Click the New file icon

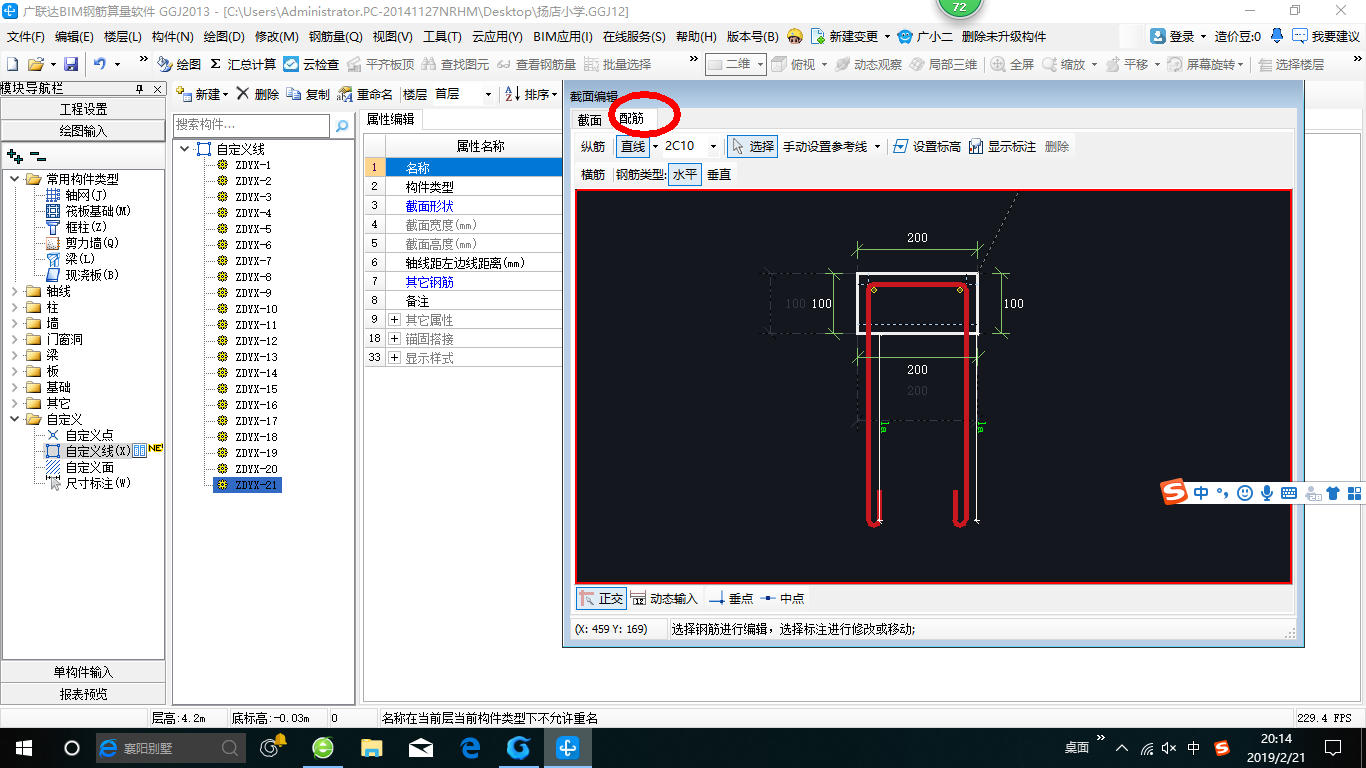pos(13,64)
